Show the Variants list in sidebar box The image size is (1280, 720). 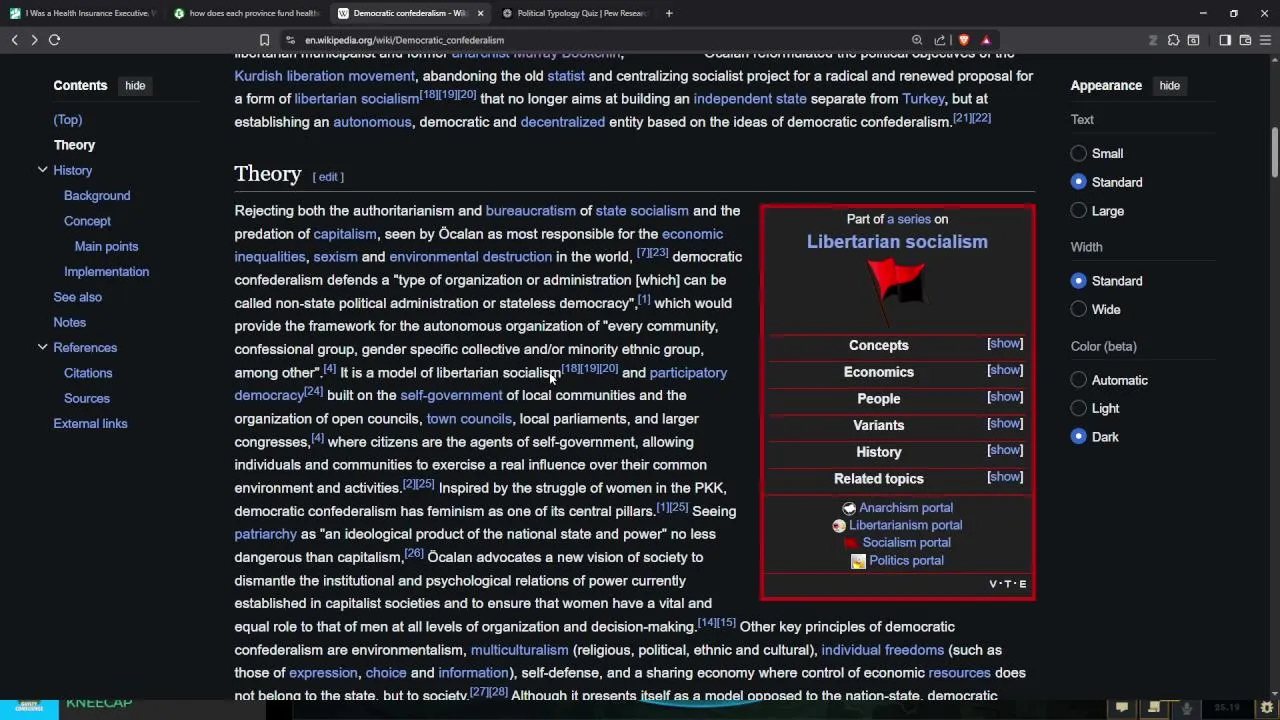click(1005, 424)
